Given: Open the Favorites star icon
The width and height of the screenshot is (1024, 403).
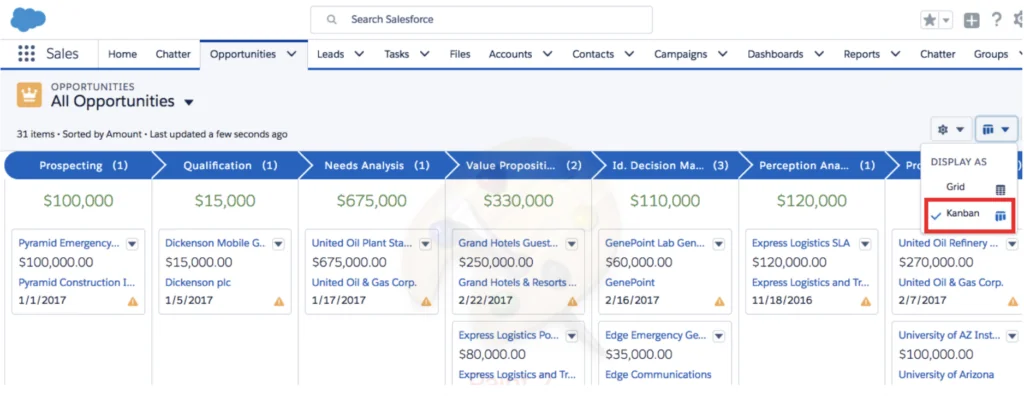Looking at the screenshot, I should coord(929,20).
